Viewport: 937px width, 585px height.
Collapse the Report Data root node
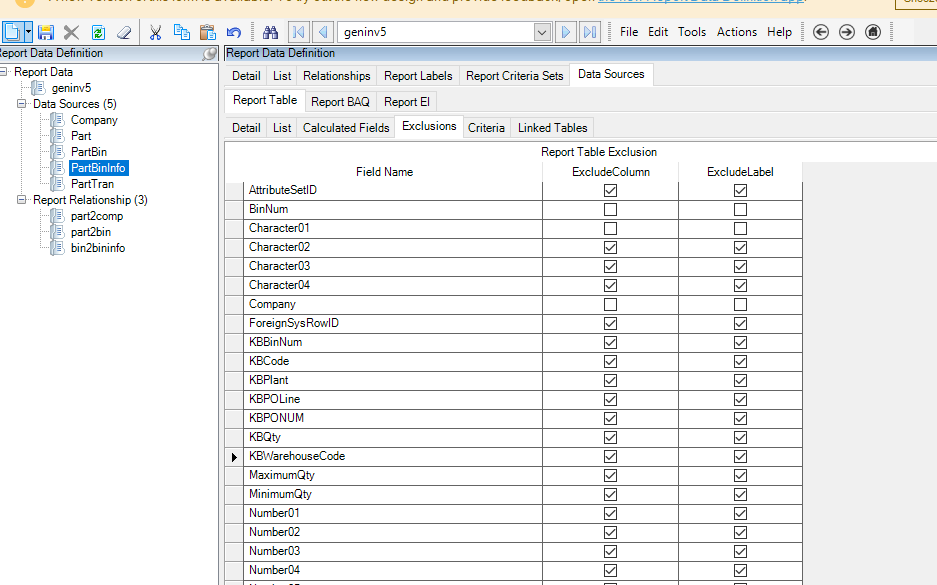point(4,72)
